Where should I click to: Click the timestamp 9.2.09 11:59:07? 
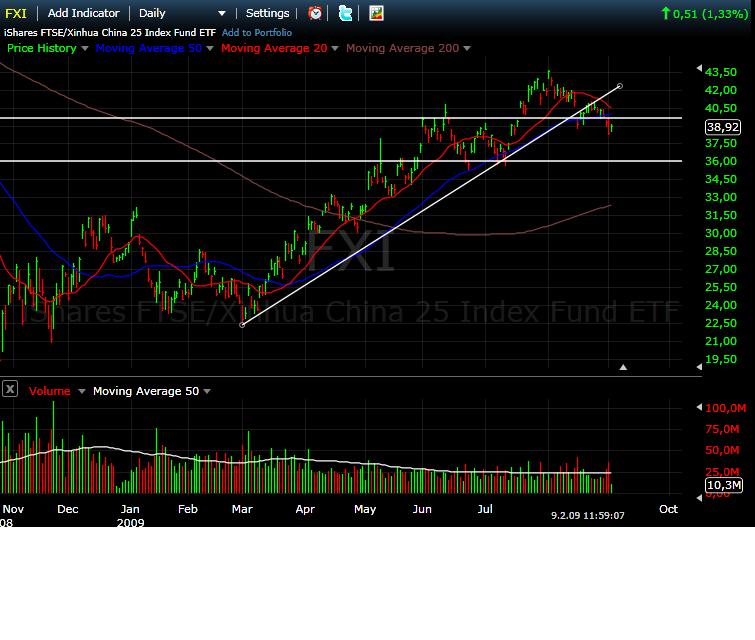click(x=587, y=515)
